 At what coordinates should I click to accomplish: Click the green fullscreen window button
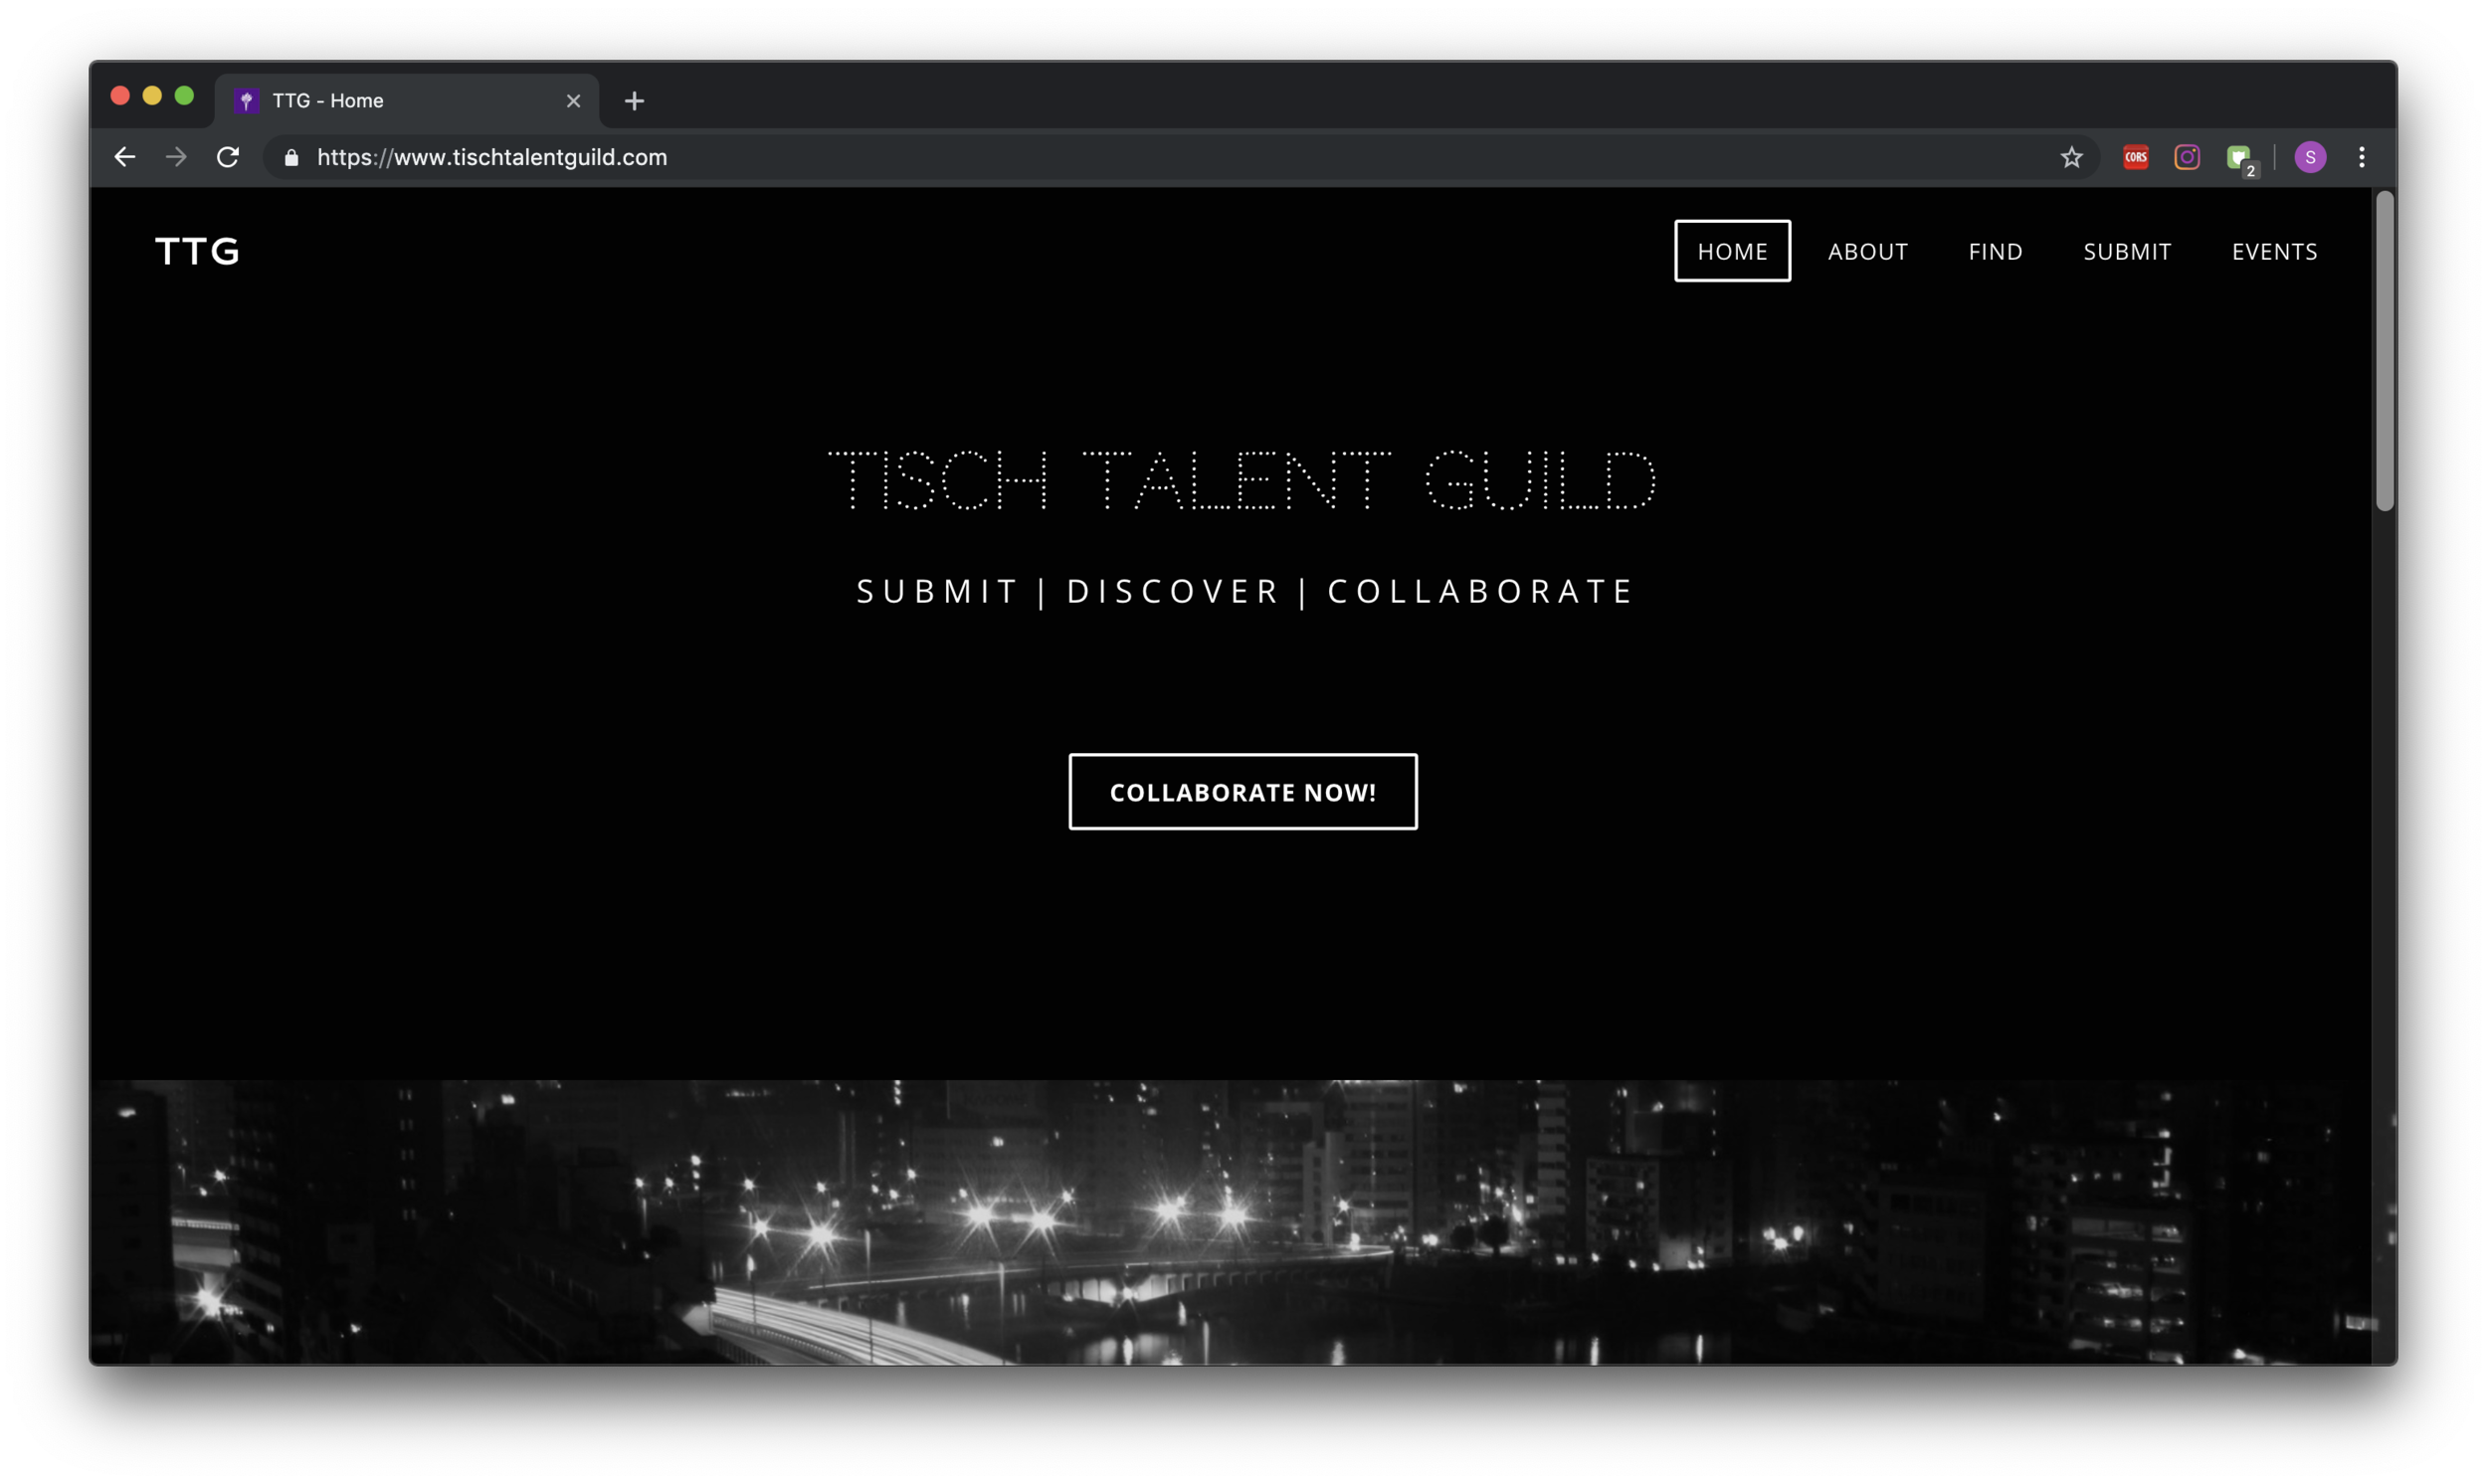click(x=184, y=95)
